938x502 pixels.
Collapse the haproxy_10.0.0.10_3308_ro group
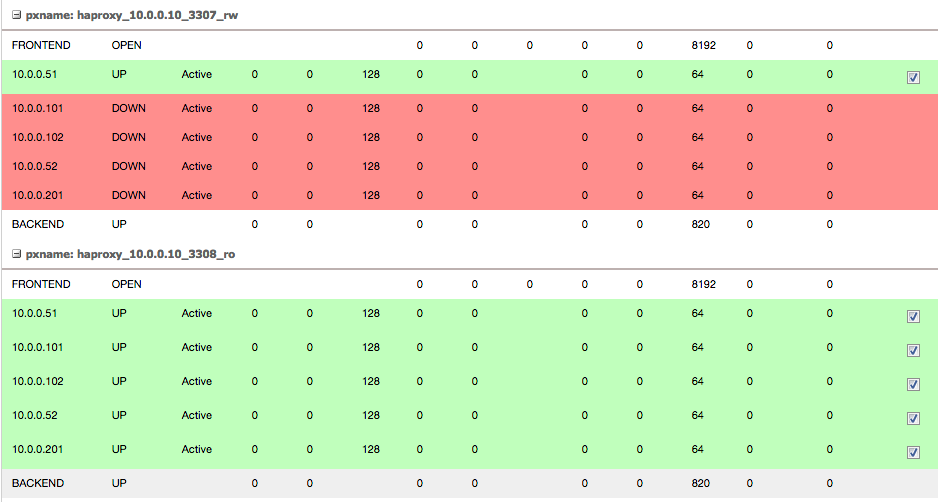pos(17,254)
